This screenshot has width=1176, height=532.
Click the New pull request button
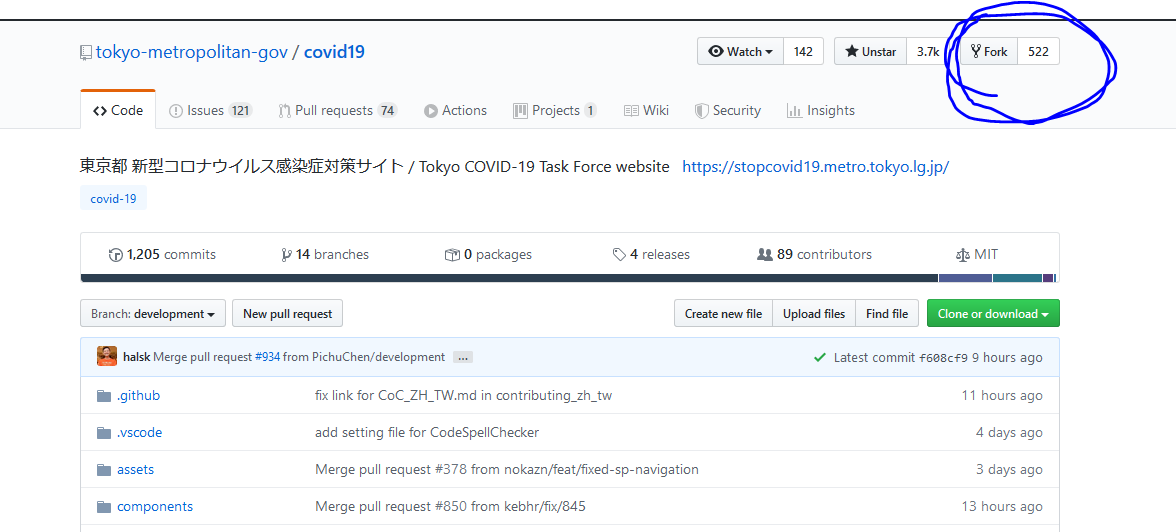(287, 314)
